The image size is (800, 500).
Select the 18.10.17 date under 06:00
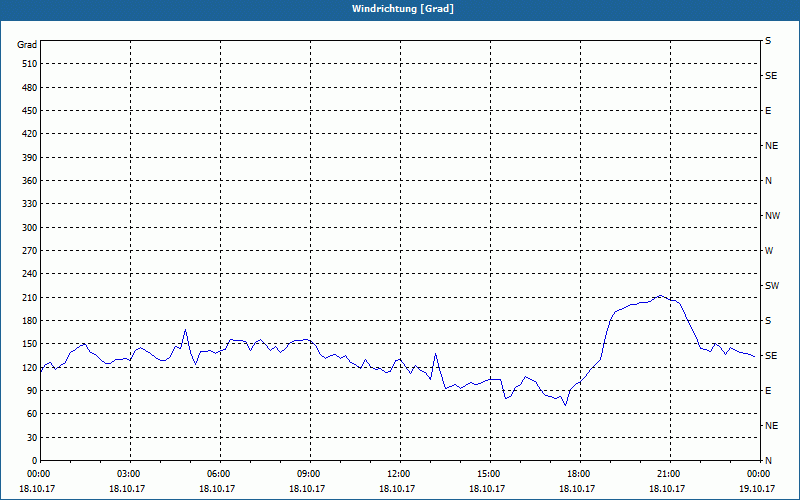[x=217, y=488]
